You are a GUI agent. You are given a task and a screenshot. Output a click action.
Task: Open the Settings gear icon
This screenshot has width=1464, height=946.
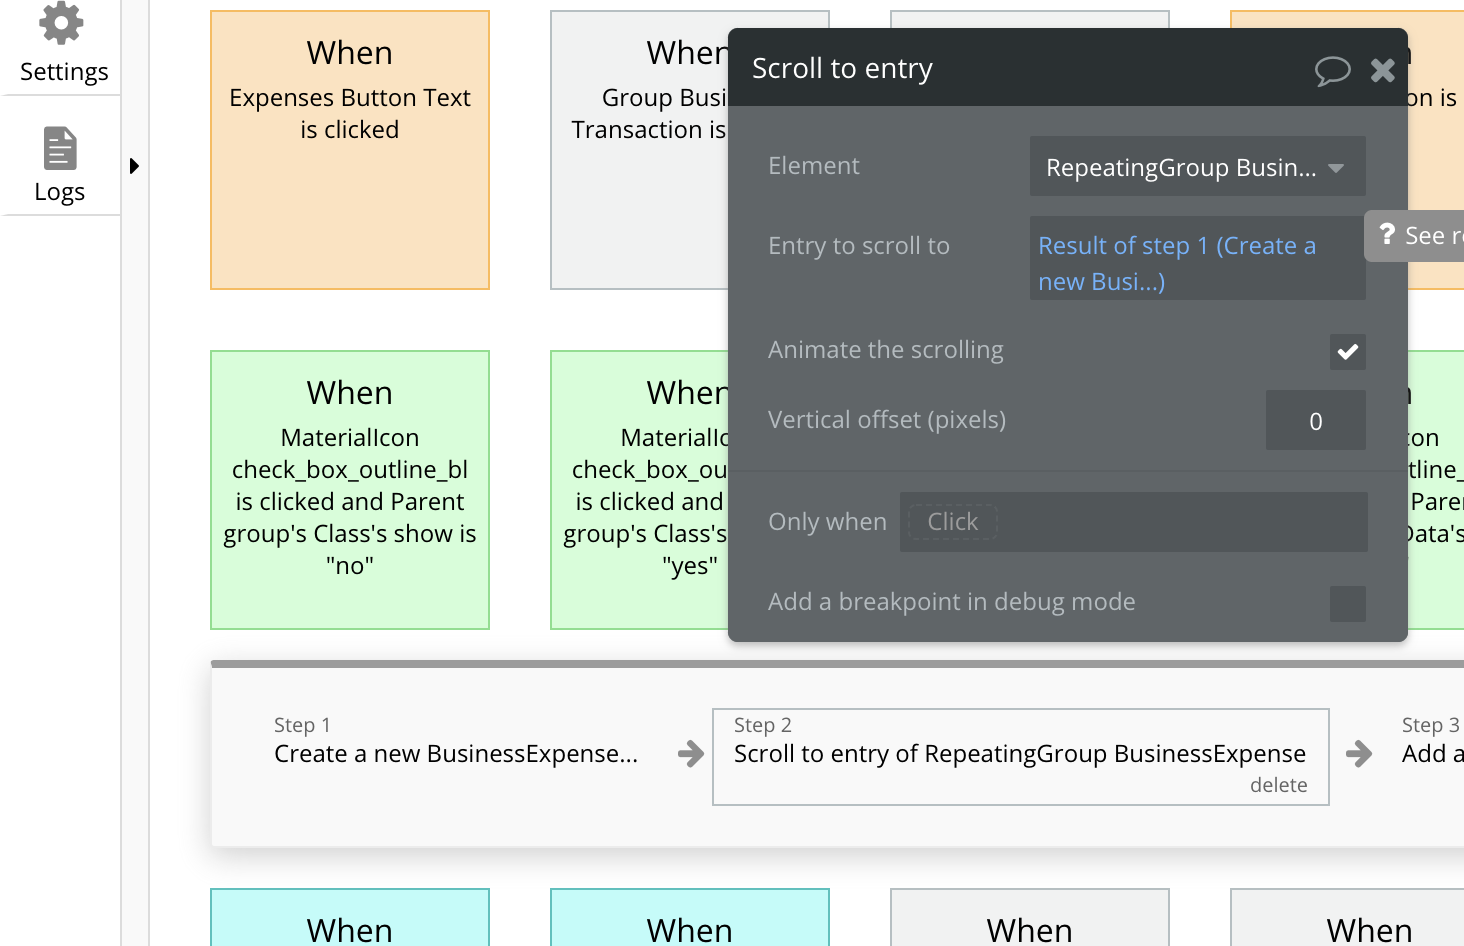tap(61, 24)
